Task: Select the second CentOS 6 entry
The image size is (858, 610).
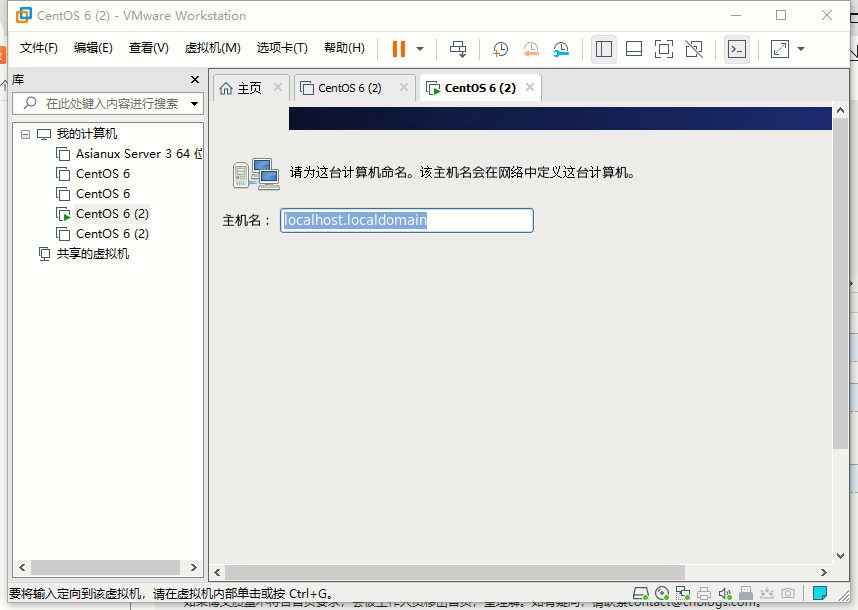Action: pos(103,194)
